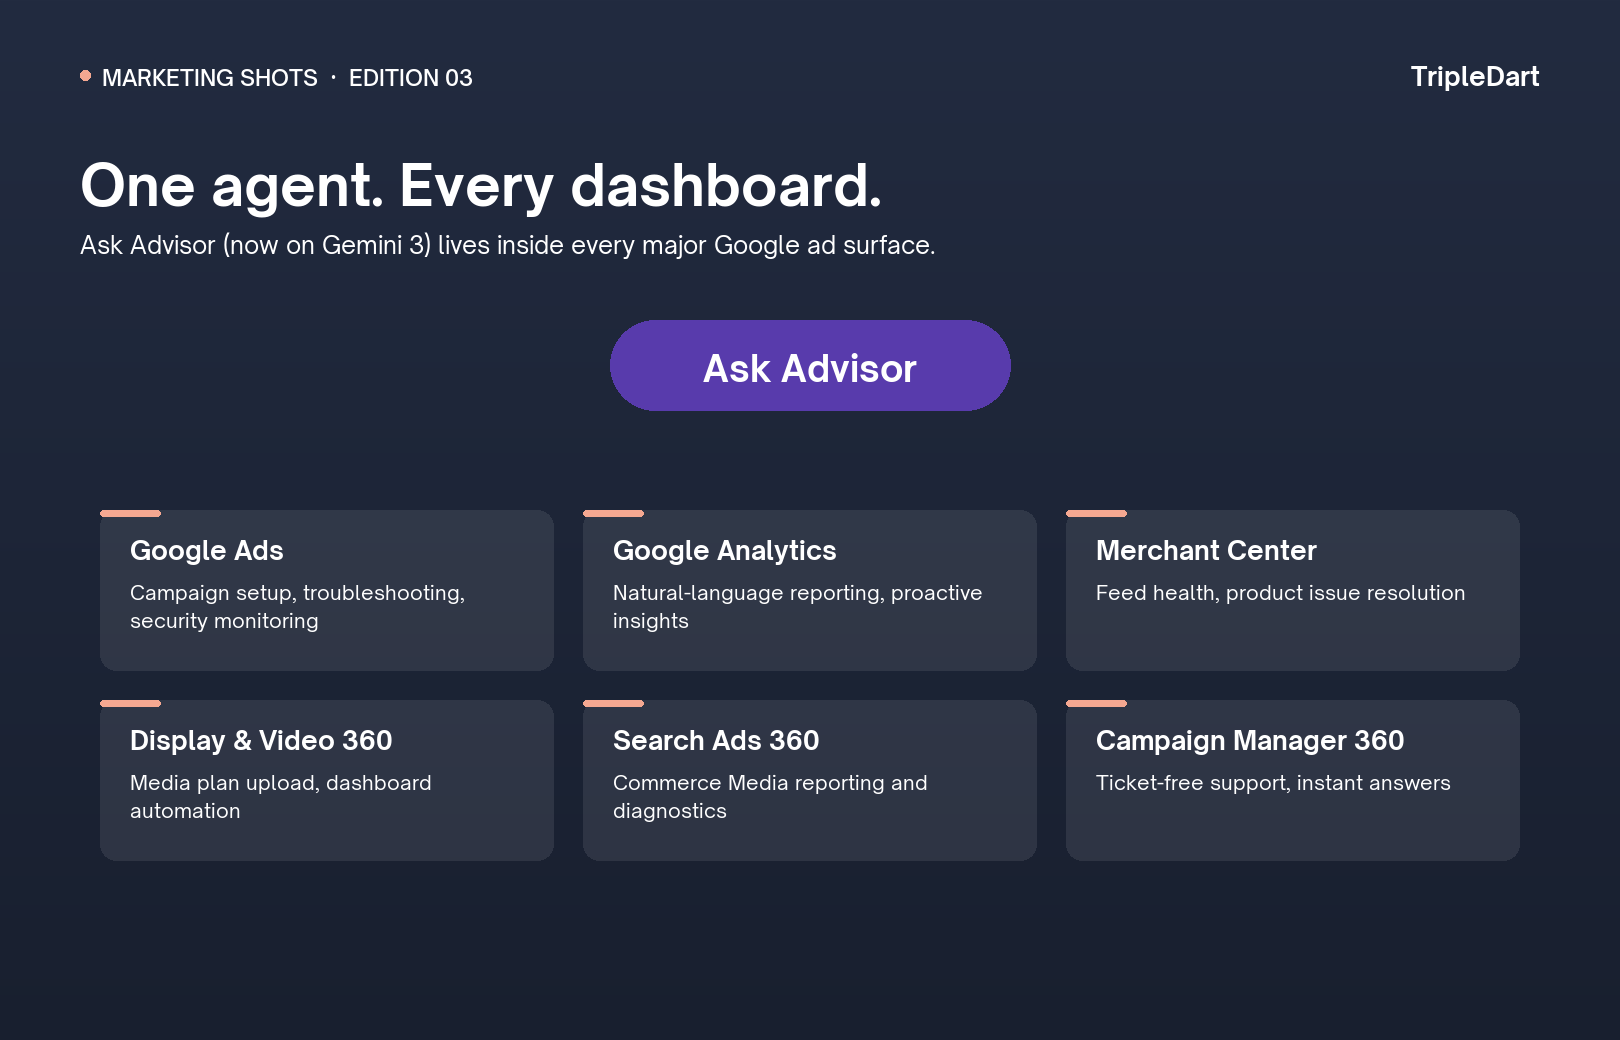Select the Google Ads card
The image size is (1620, 1040).
(327, 590)
